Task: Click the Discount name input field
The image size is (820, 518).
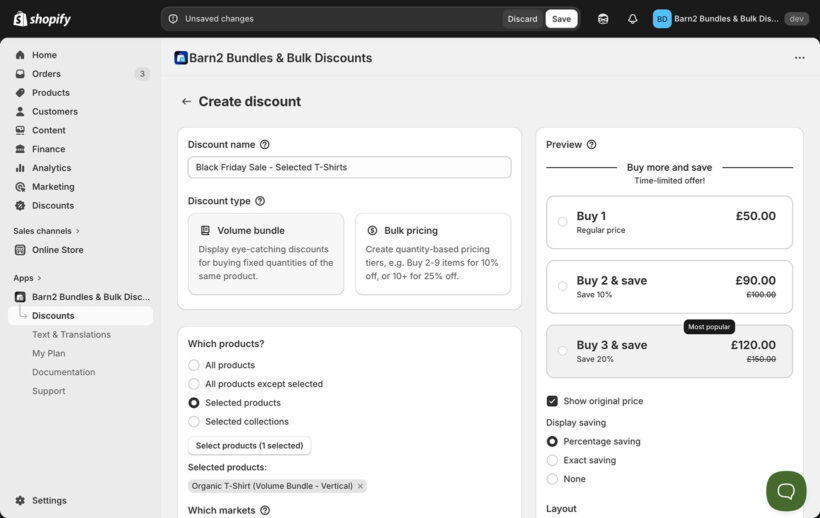Action: coord(349,167)
